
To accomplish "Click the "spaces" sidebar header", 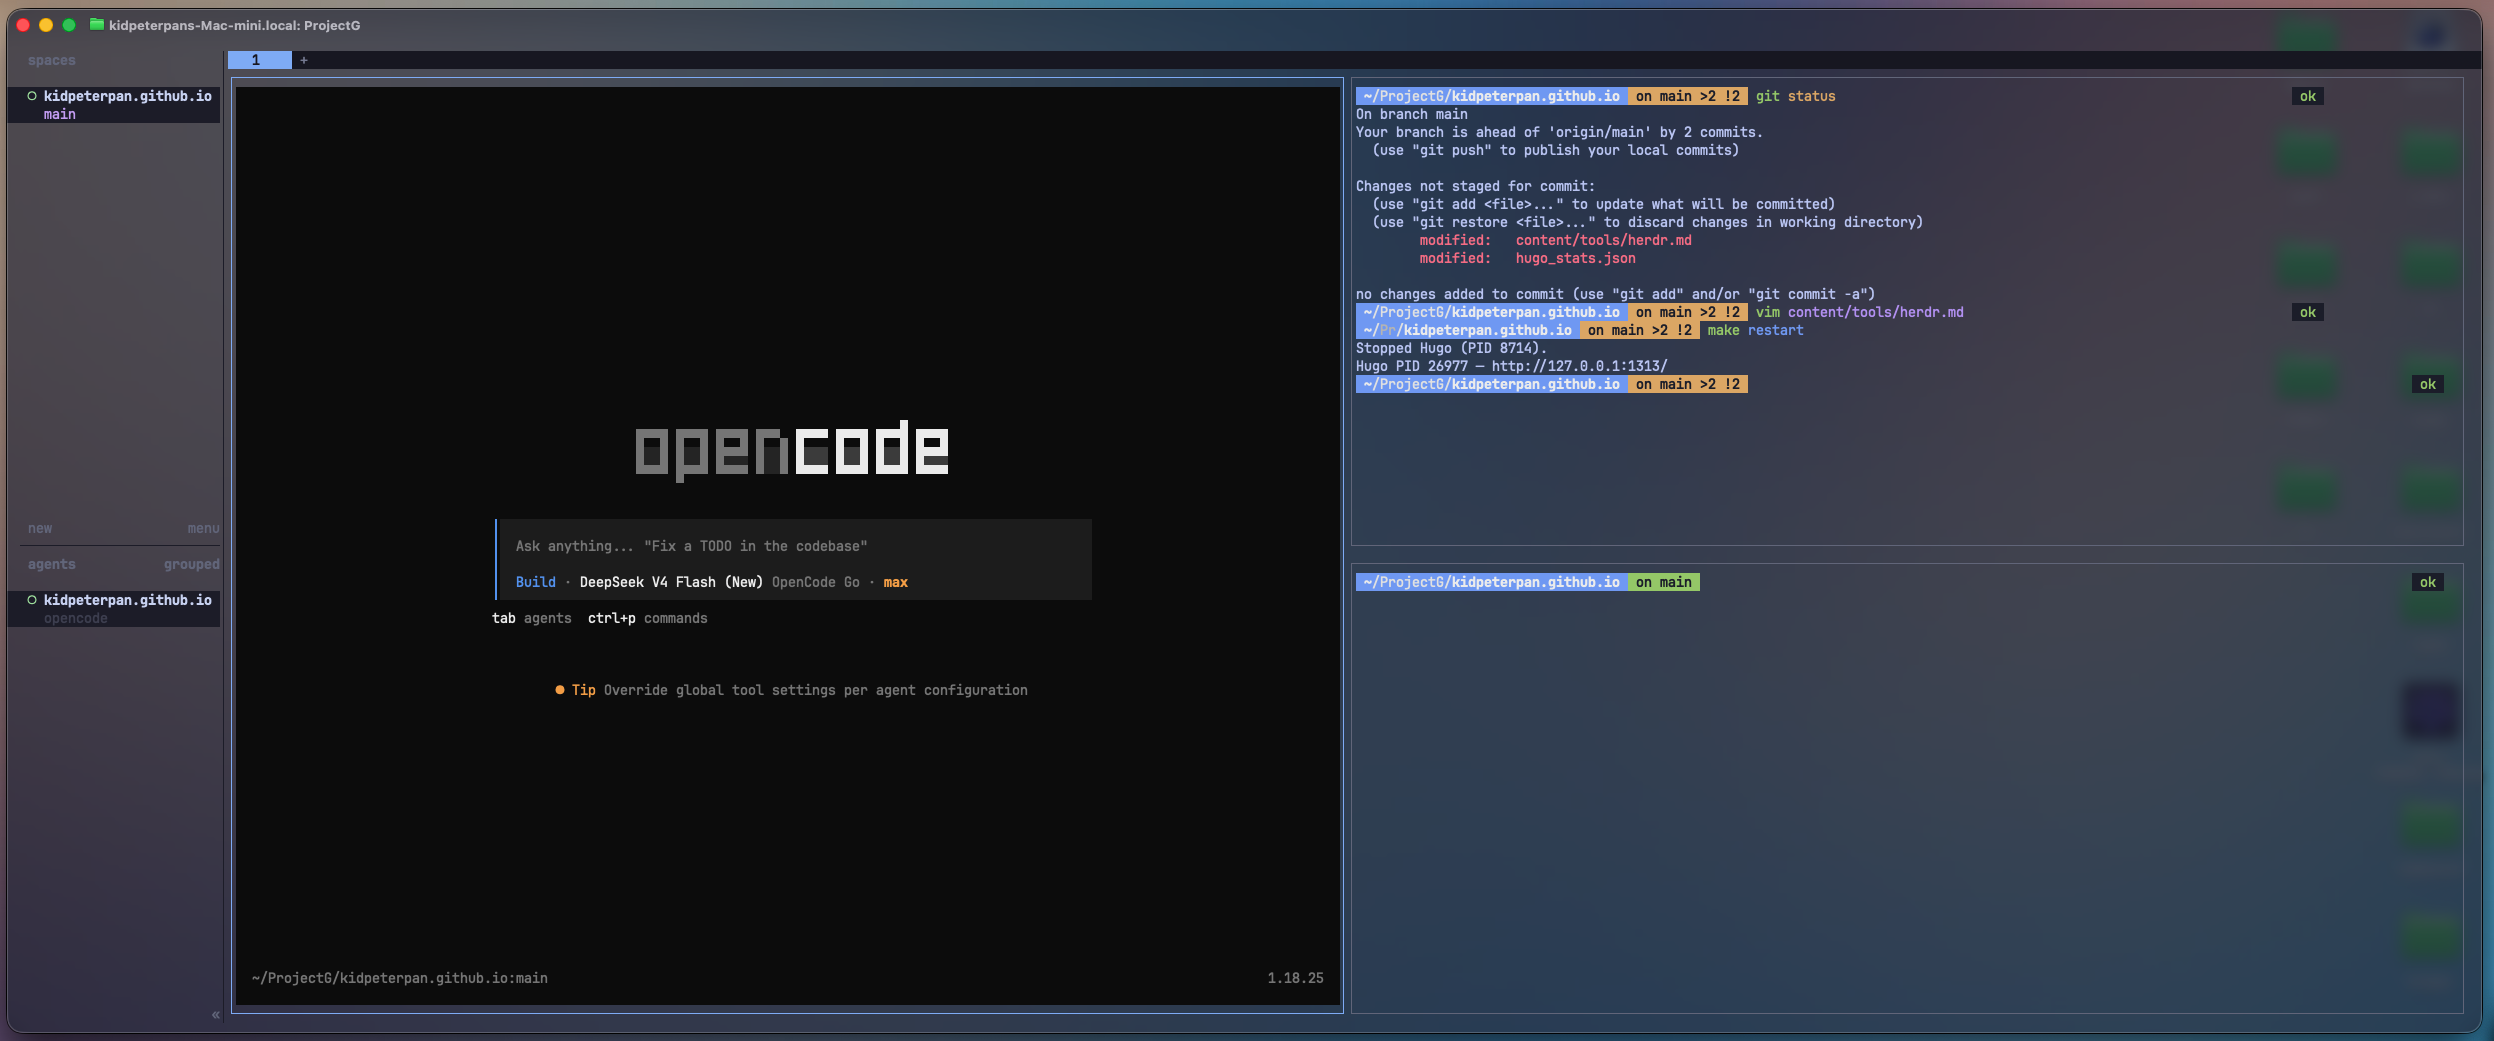I will 52,60.
